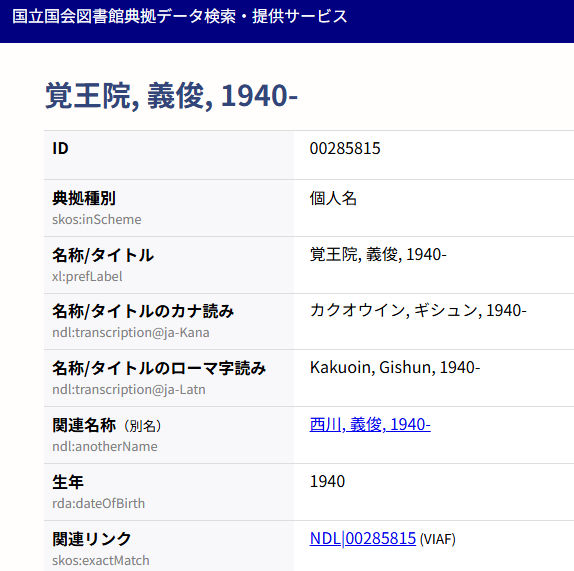This screenshot has width=574, height=571.
Task: Click the ndl:transcription@ja-Latn property name
Action: coord(129,389)
